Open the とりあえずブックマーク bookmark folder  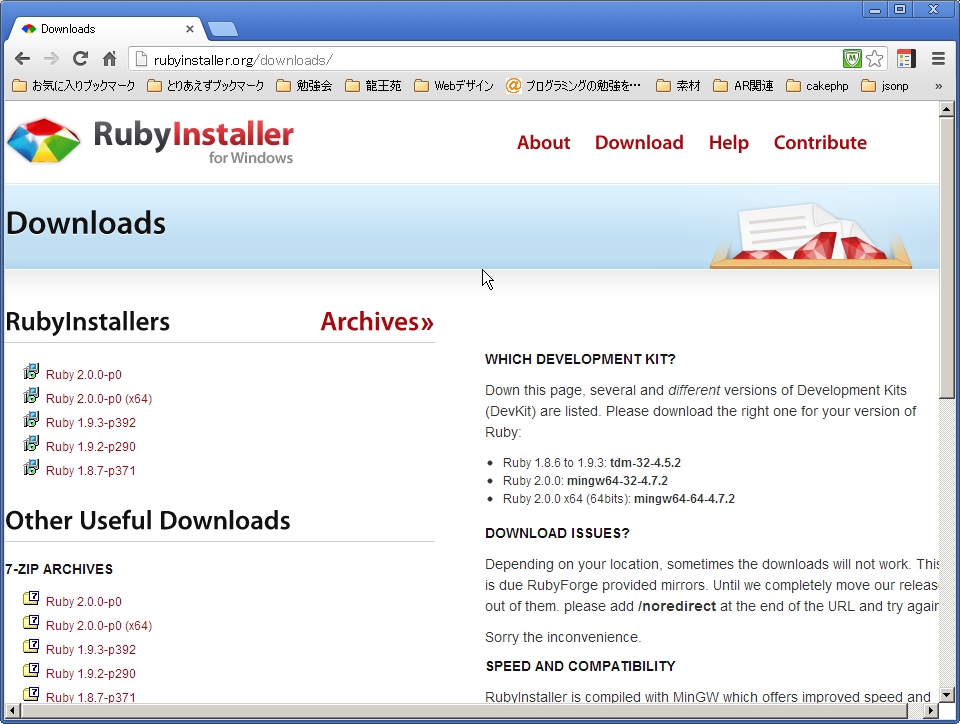click(206, 86)
